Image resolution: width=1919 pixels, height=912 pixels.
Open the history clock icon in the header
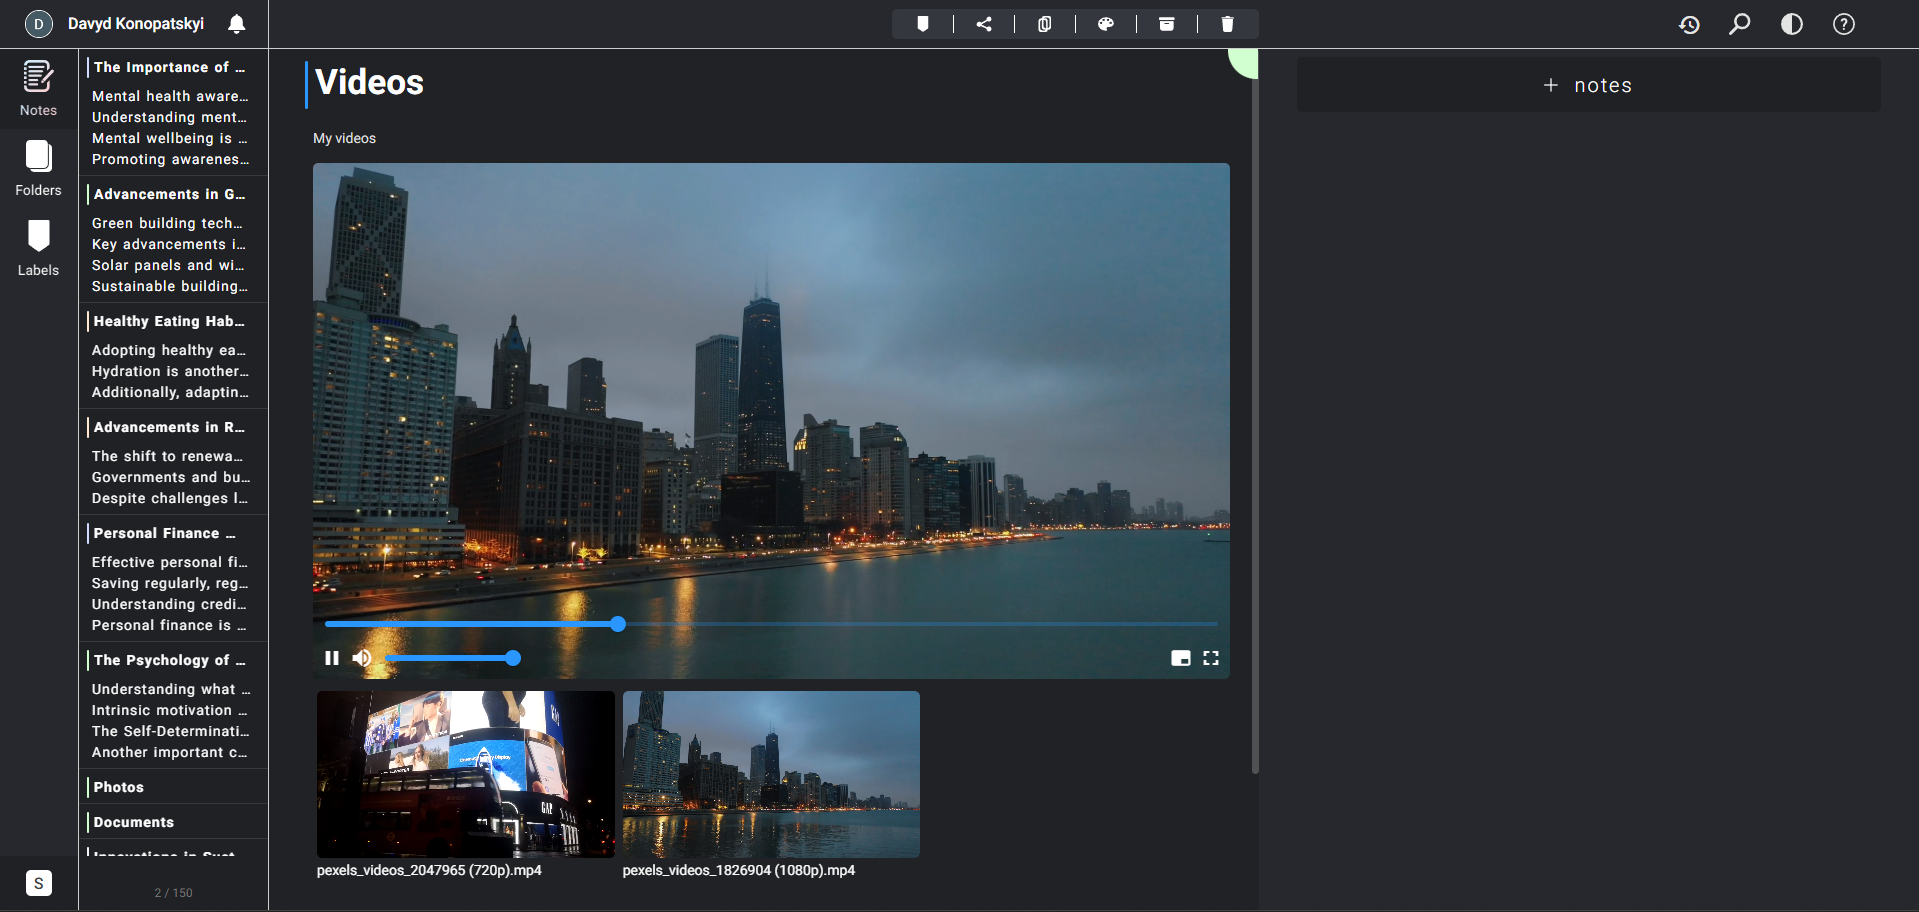pyautogui.click(x=1689, y=24)
